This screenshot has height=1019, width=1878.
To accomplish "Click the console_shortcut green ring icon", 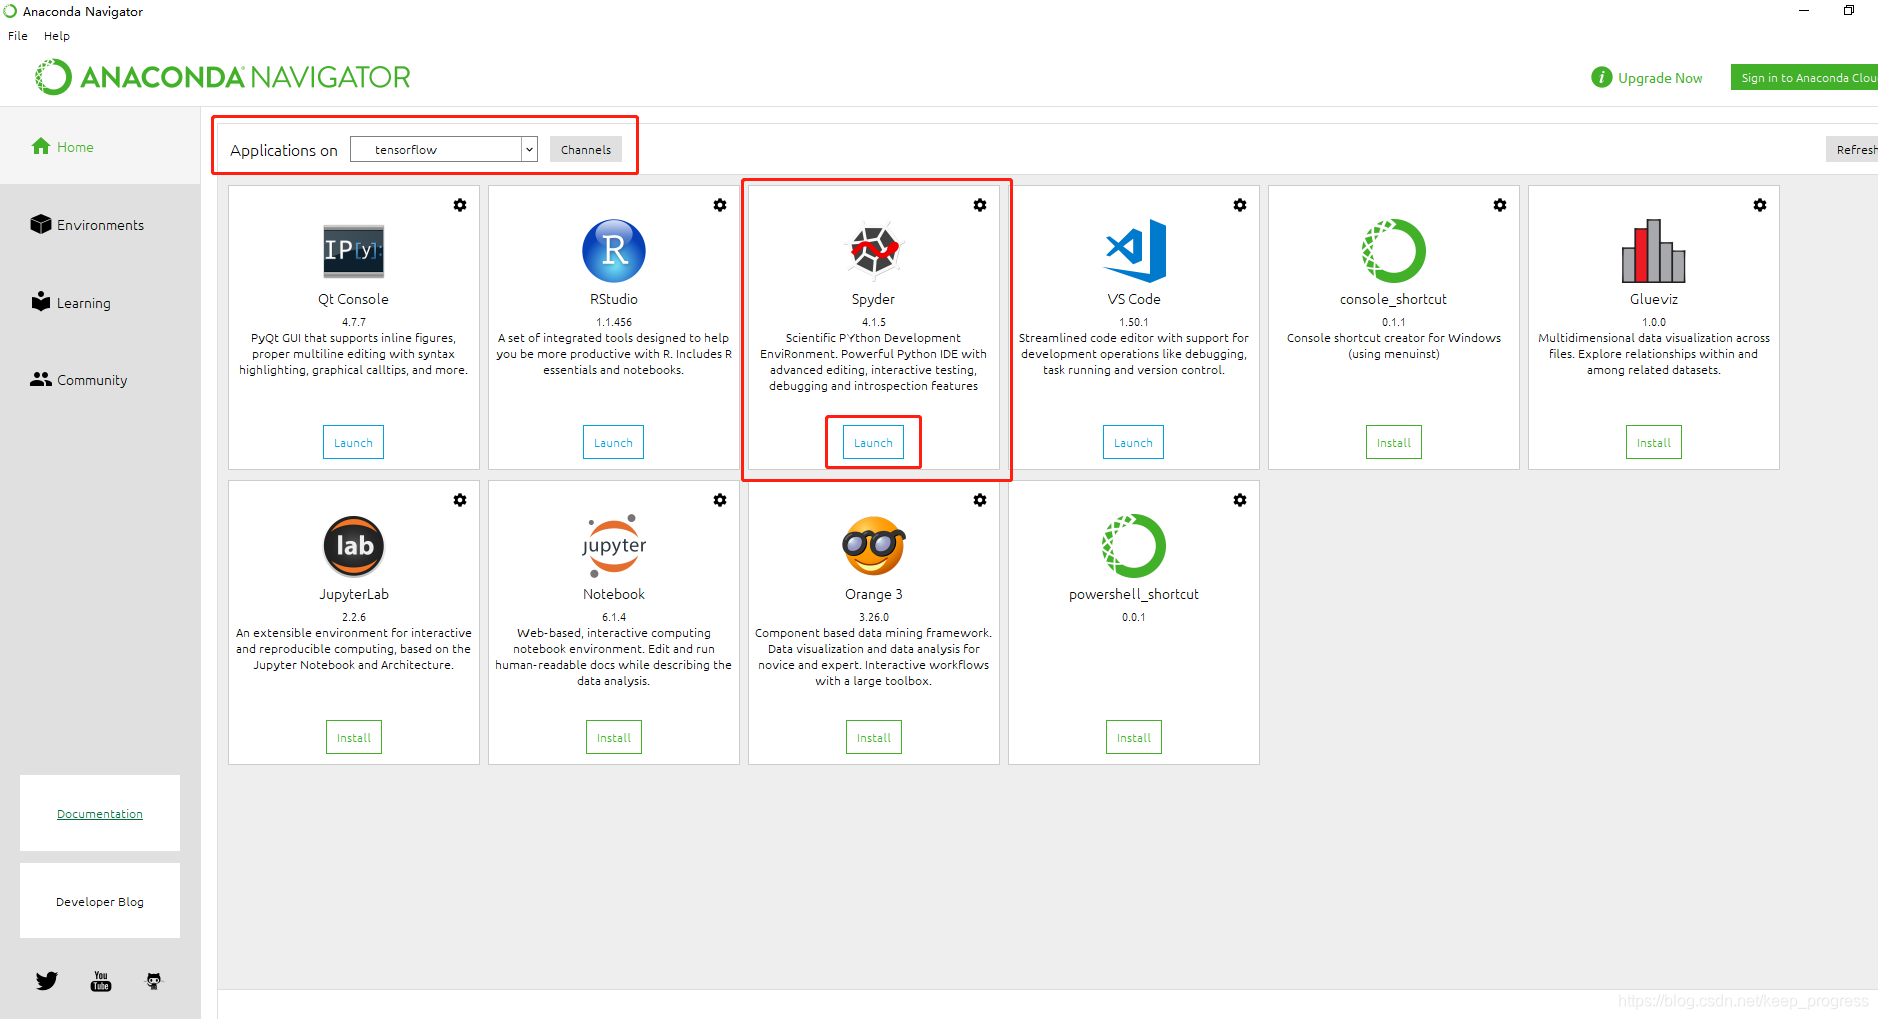I will 1394,250.
